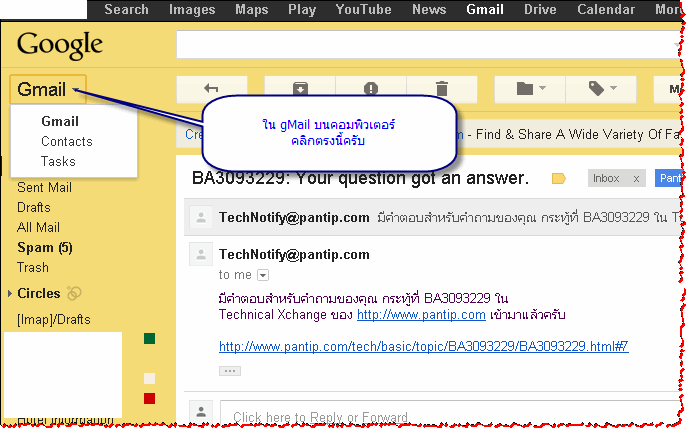Image resolution: width=686 pixels, height=428 pixels.
Task: Open the Gmail dropdown switcher
Action: 48,89
